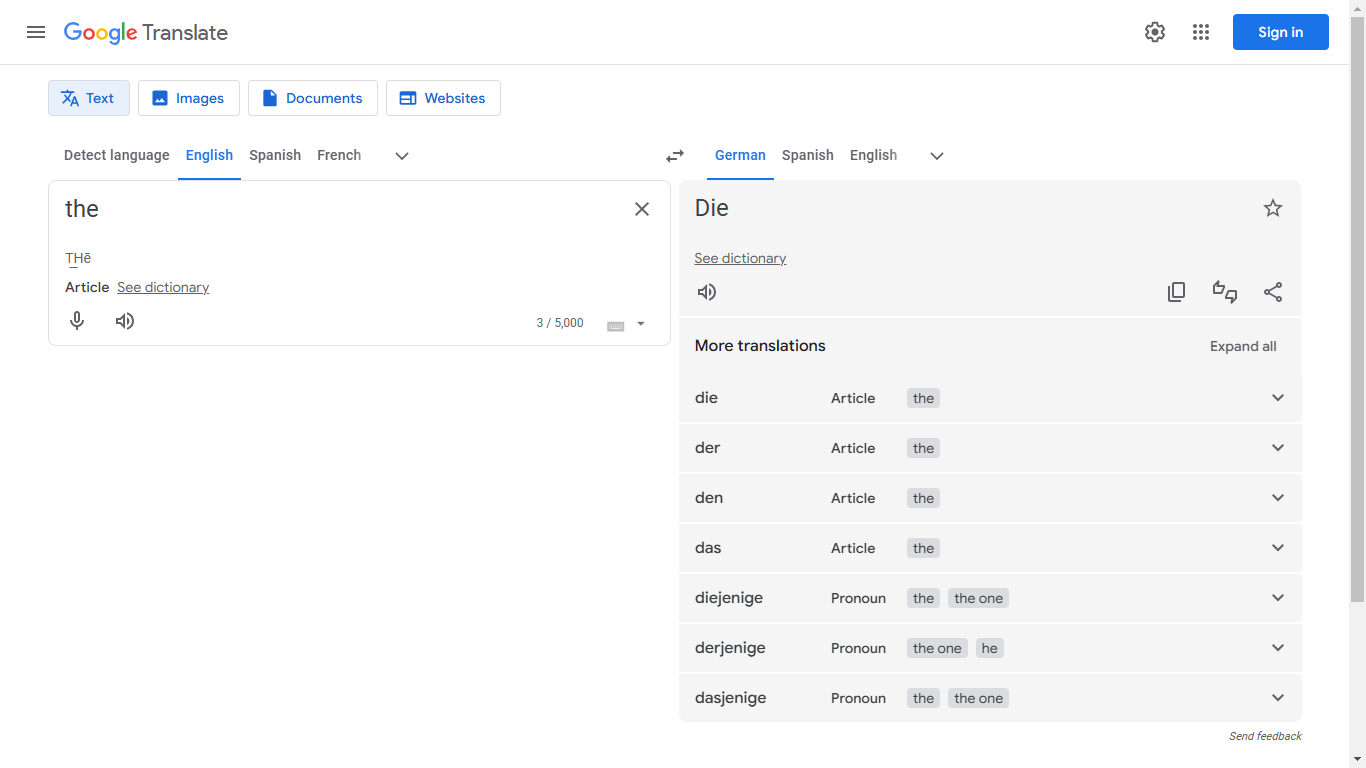Save translation with the star icon
The width and height of the screenshot is (1366, 768).
(1273, 208)
